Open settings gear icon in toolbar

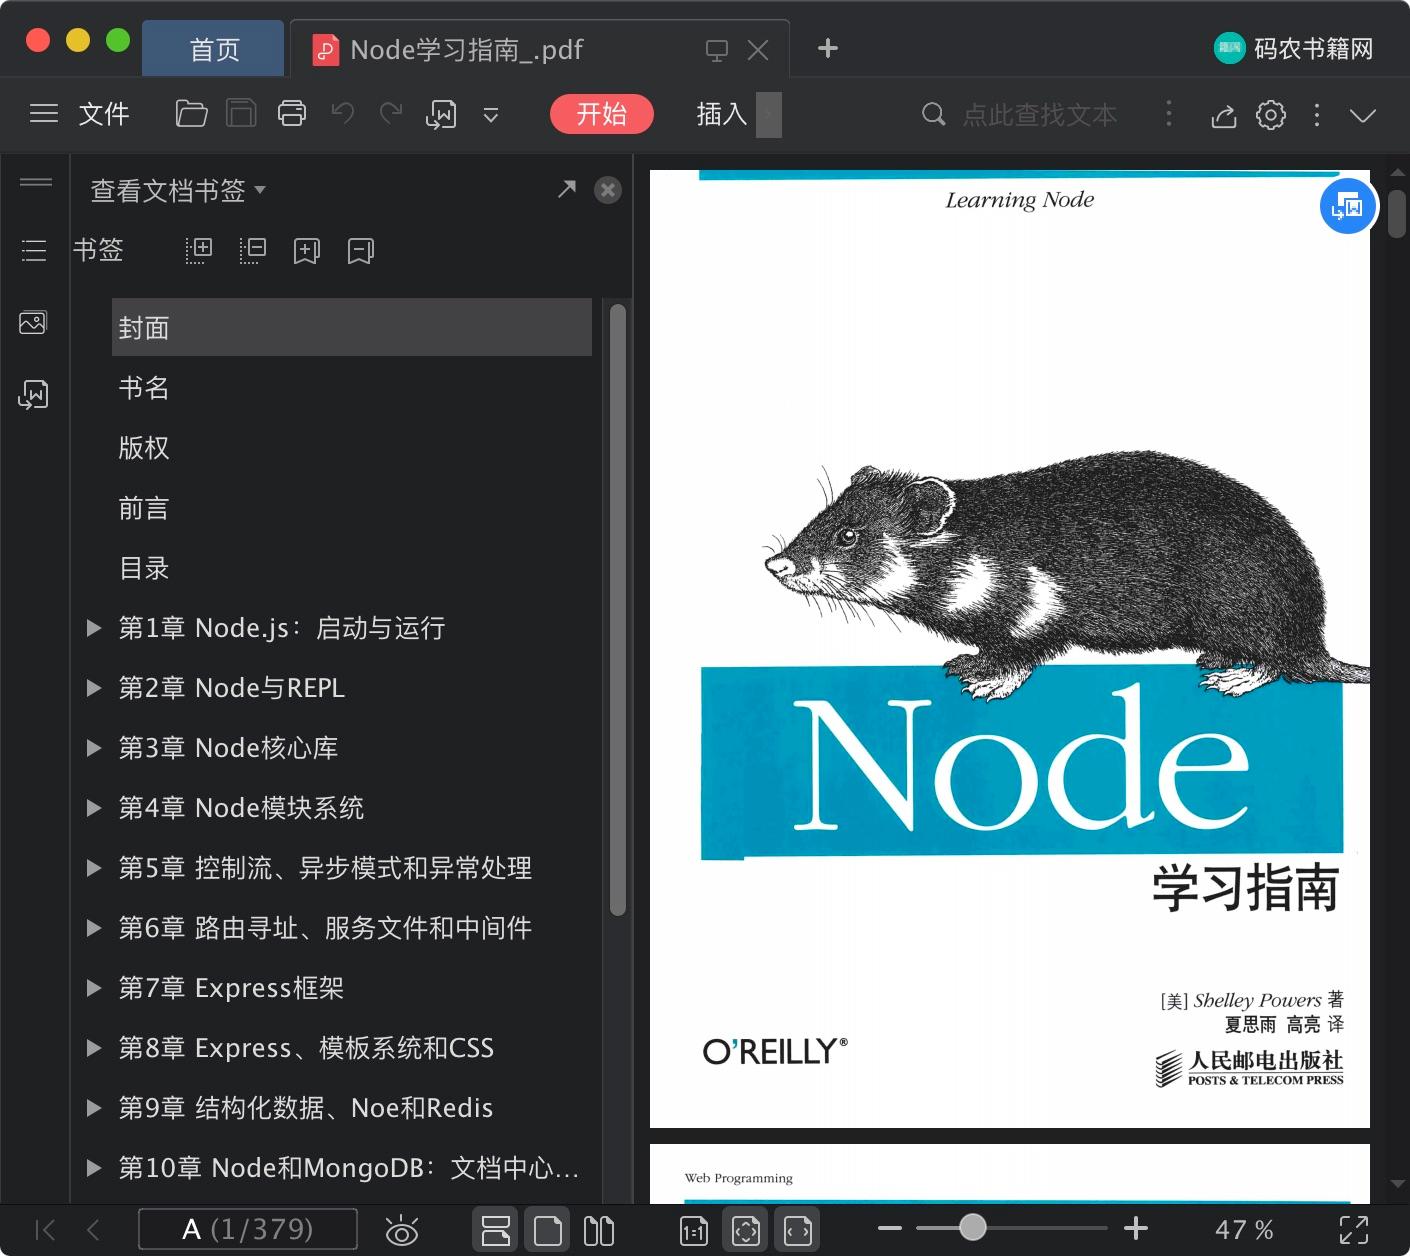pyautogui.click(x=1271, y=115)
